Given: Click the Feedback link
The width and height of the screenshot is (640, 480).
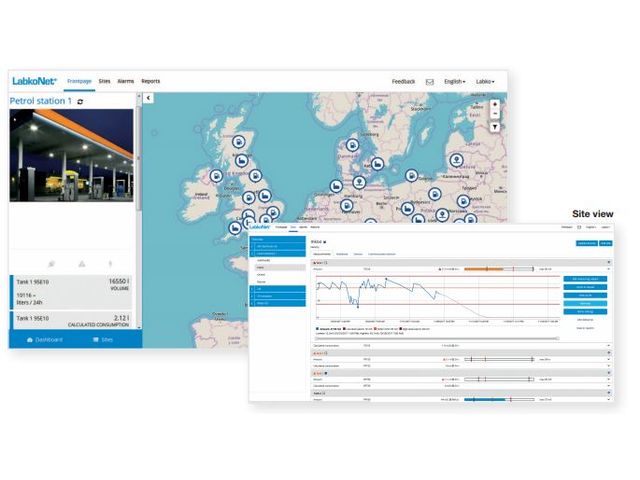Looking at the screenshot, I should click(x=403, y=81).
